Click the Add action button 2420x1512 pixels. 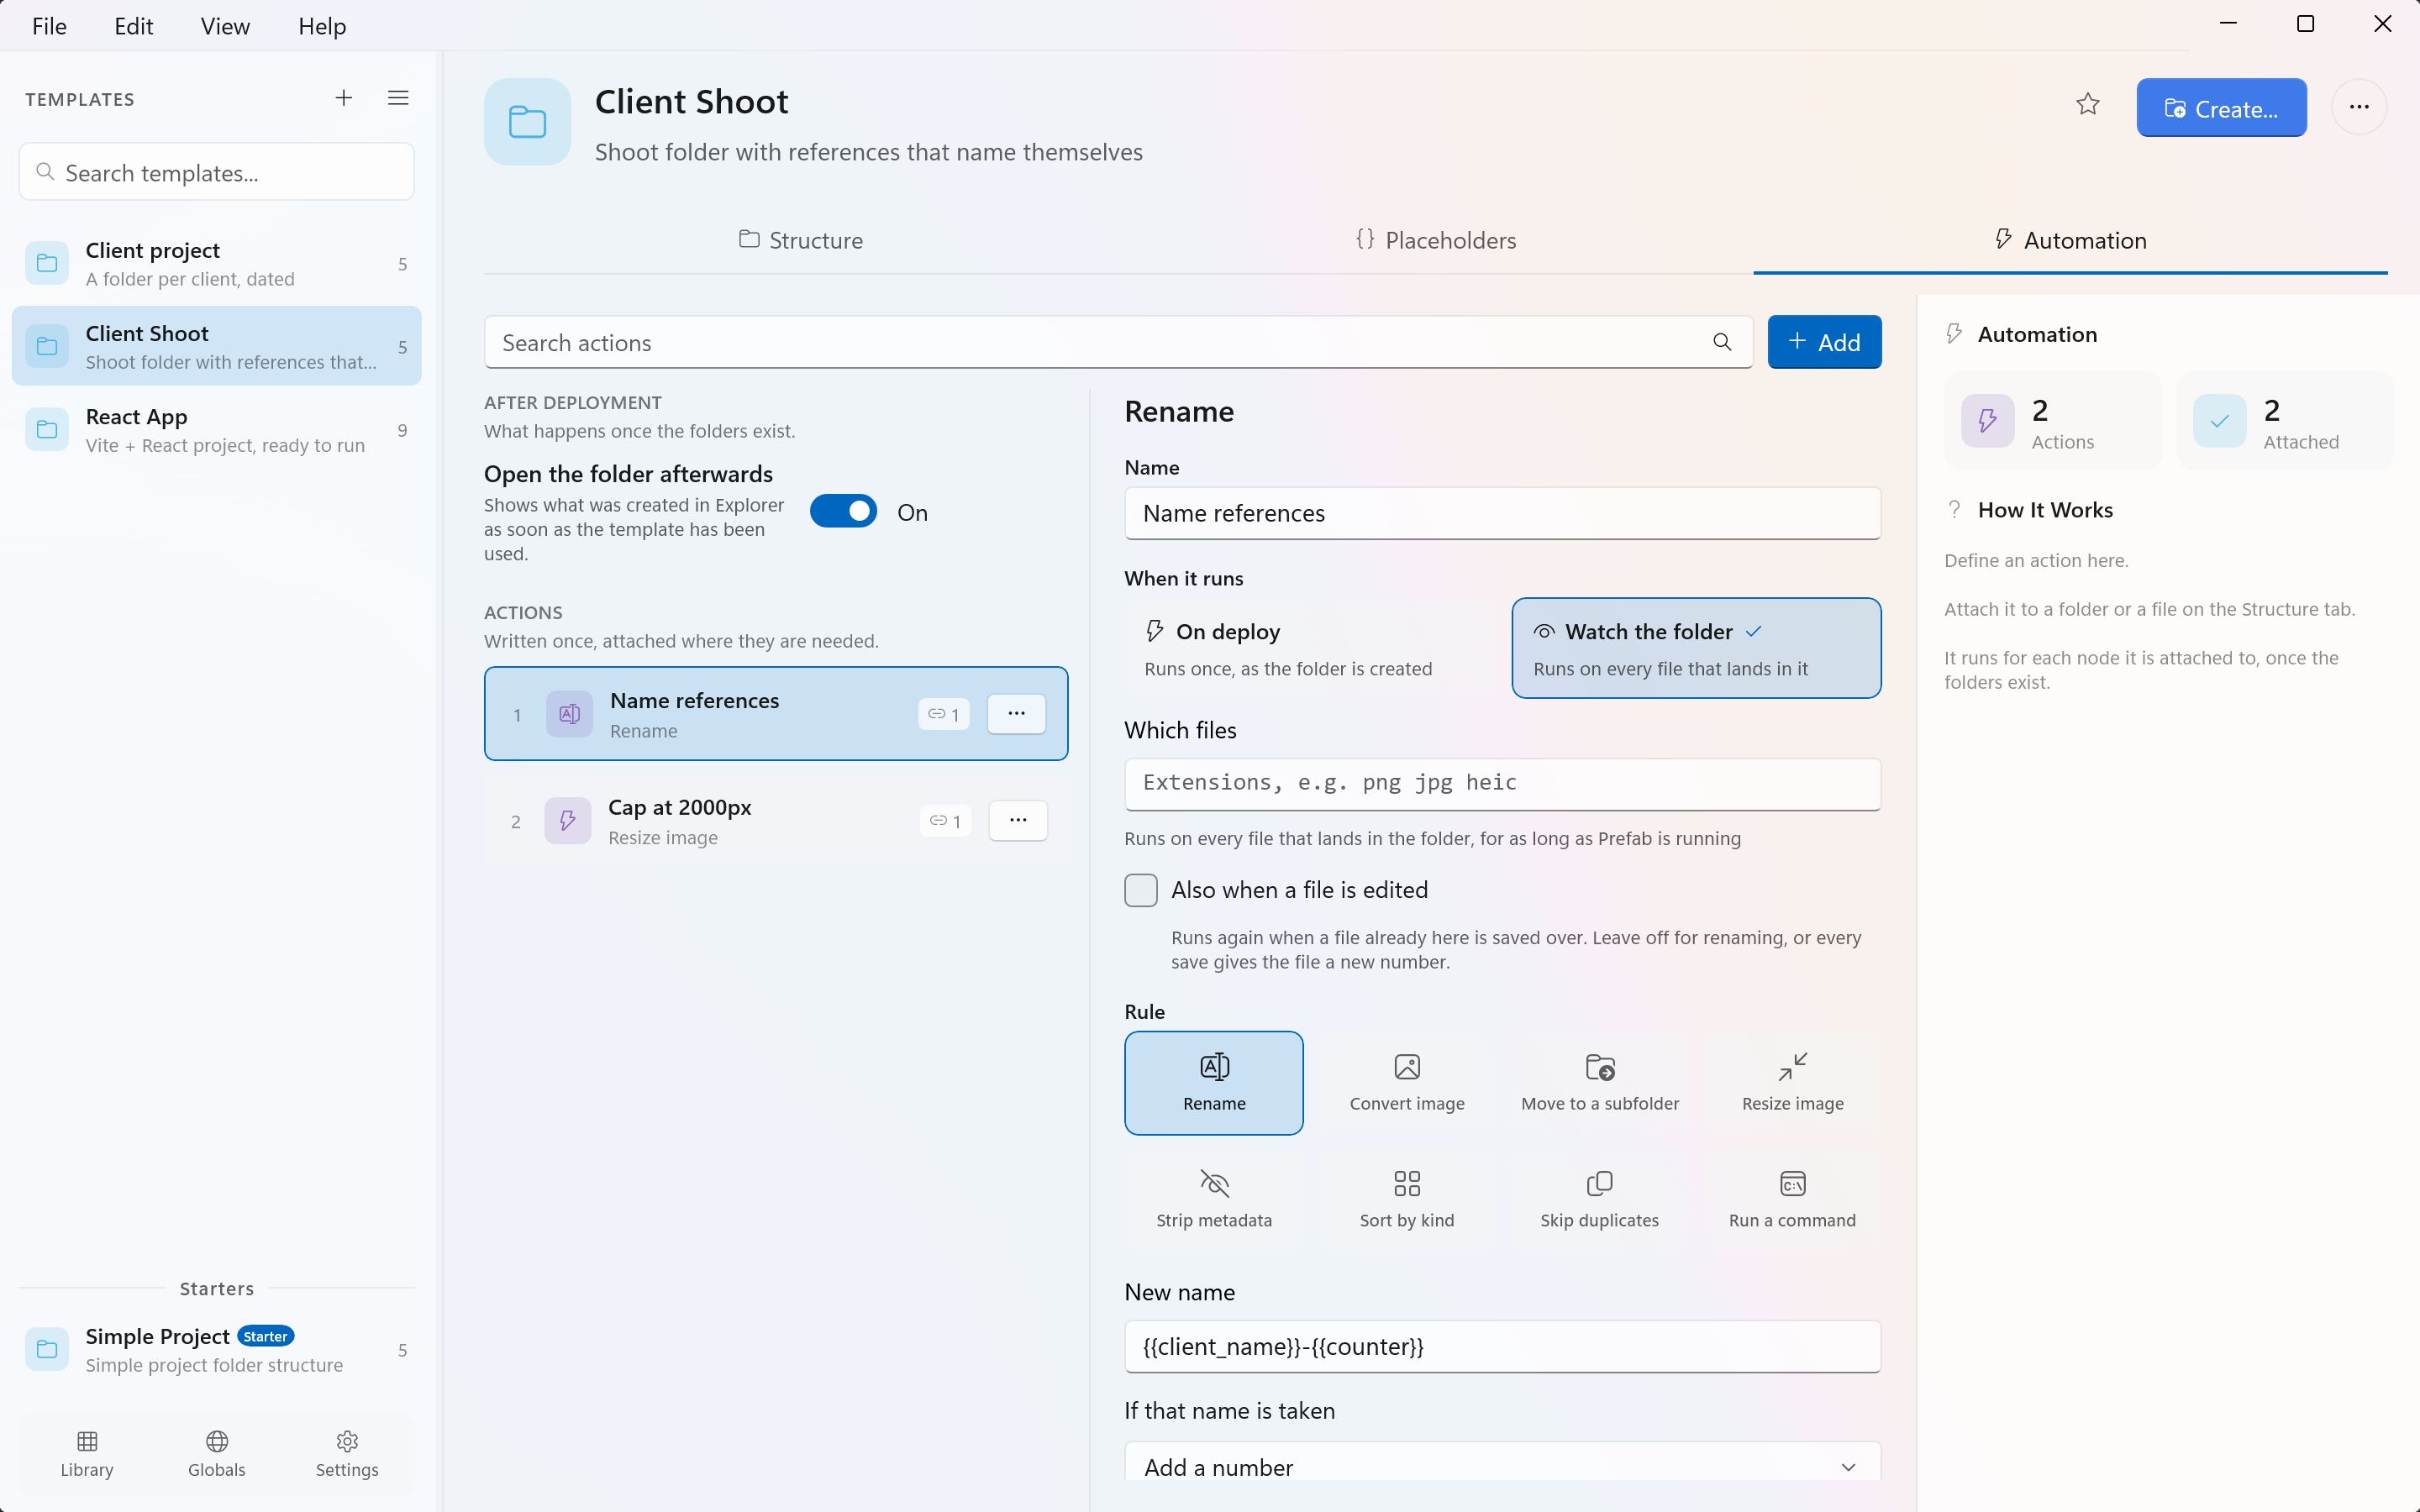(1824, 342)
